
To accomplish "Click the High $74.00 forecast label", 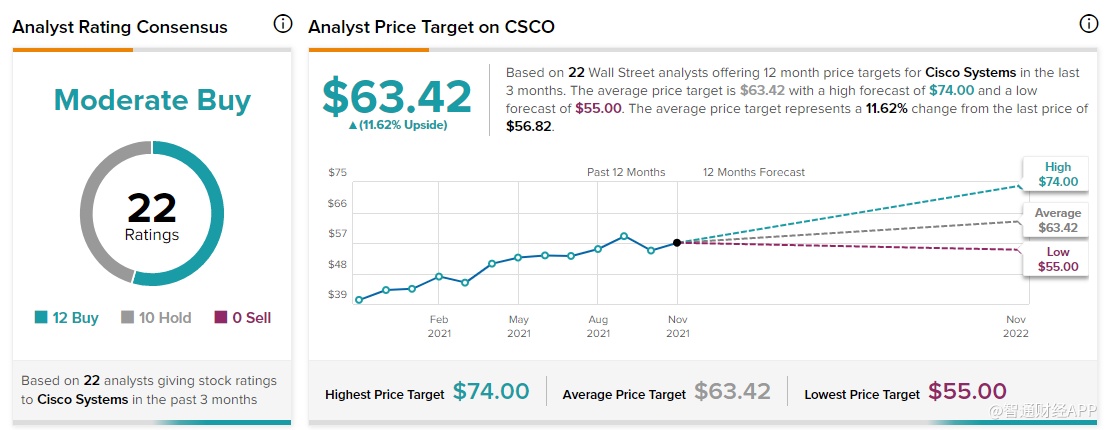I will [x=1058, y=175].
